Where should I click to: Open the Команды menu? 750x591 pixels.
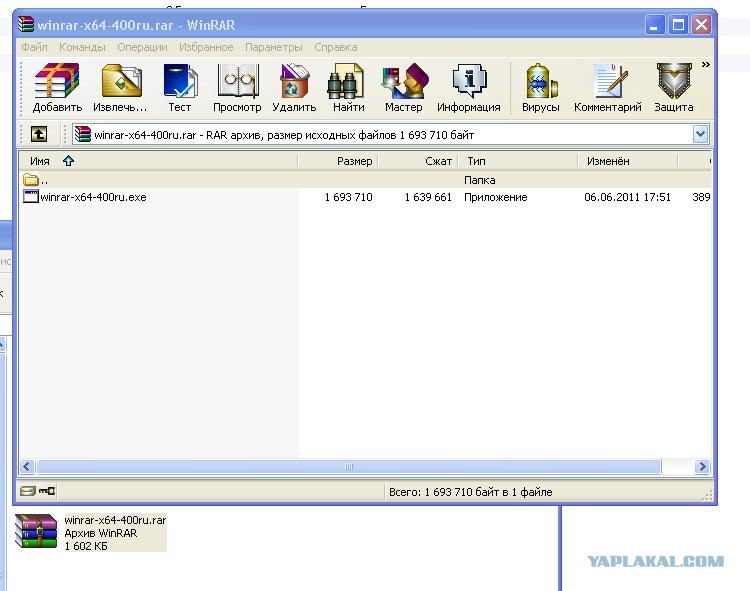click(82, 47)
